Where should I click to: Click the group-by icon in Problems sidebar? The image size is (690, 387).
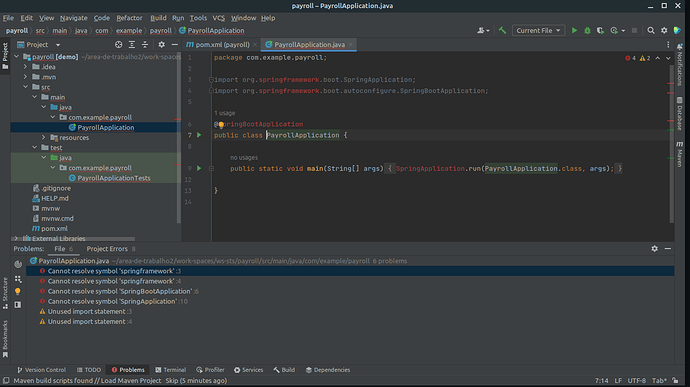[18, 279]
